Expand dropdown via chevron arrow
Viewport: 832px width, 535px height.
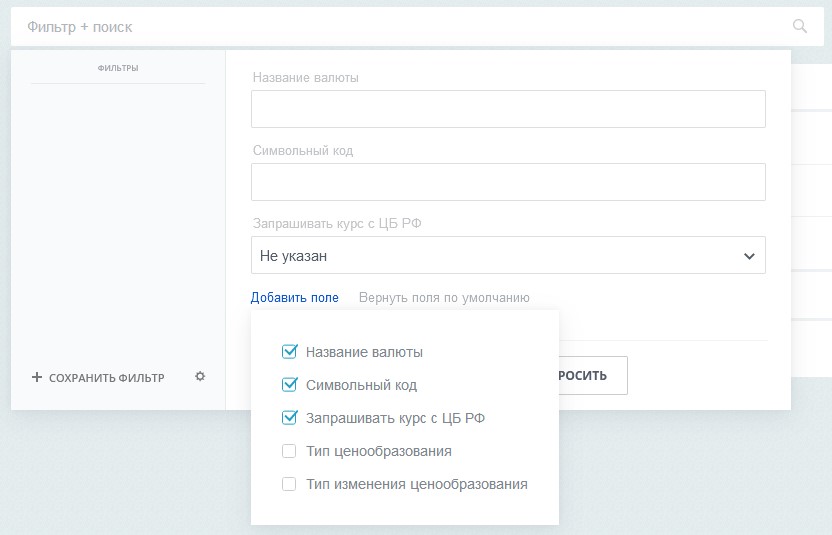point(749,256)
